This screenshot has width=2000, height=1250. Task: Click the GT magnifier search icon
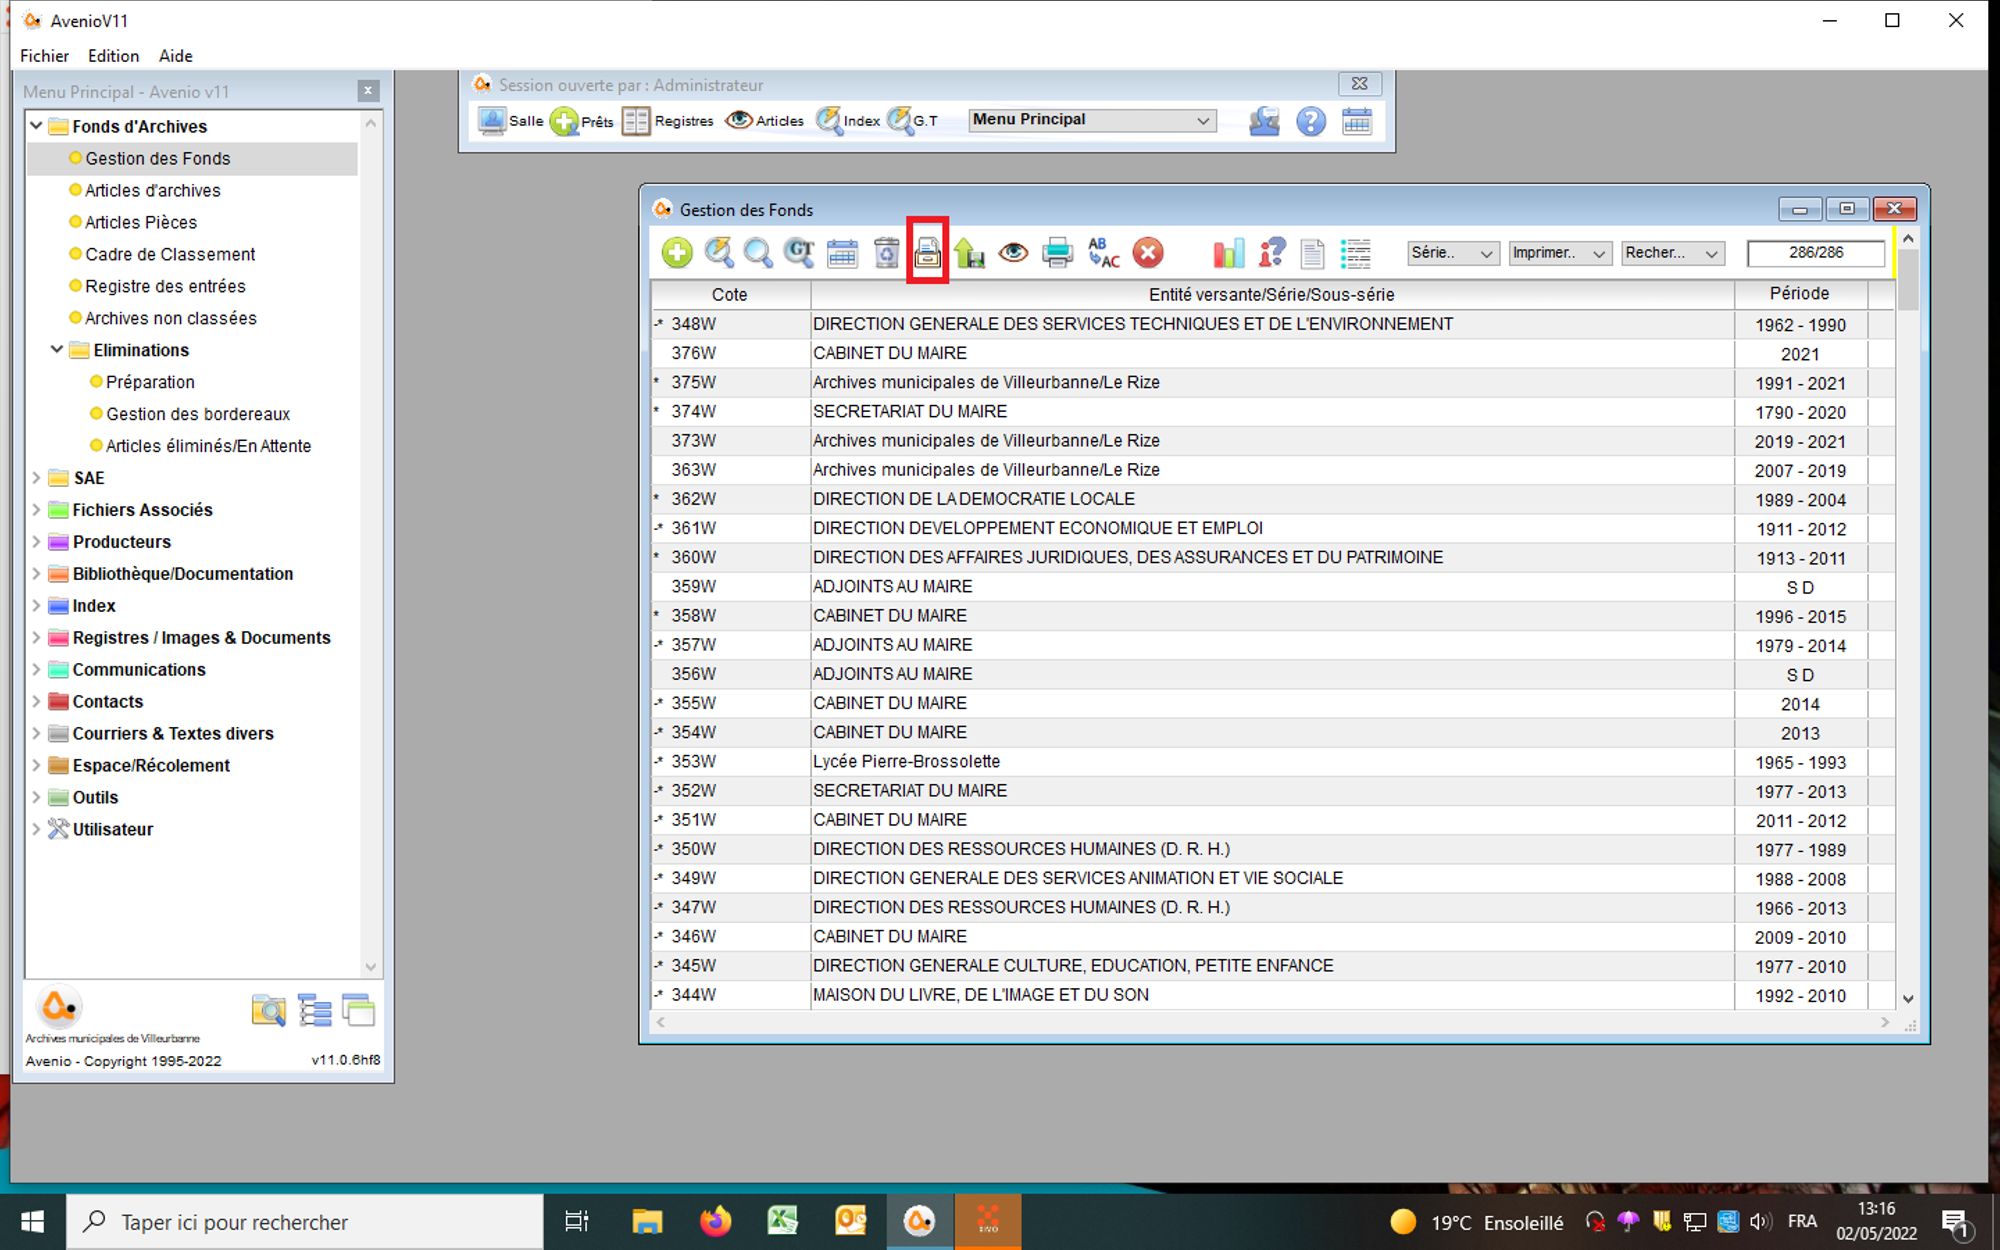point(799,253)
